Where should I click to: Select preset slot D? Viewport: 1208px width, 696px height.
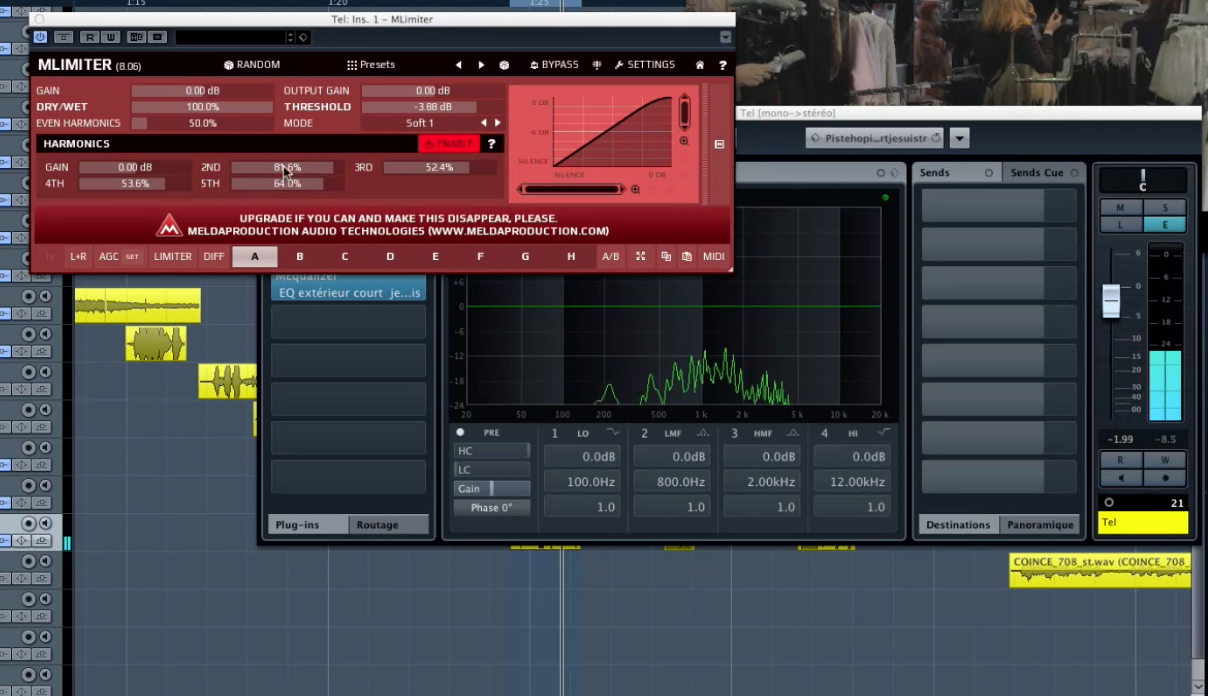(x=390, y=257)
